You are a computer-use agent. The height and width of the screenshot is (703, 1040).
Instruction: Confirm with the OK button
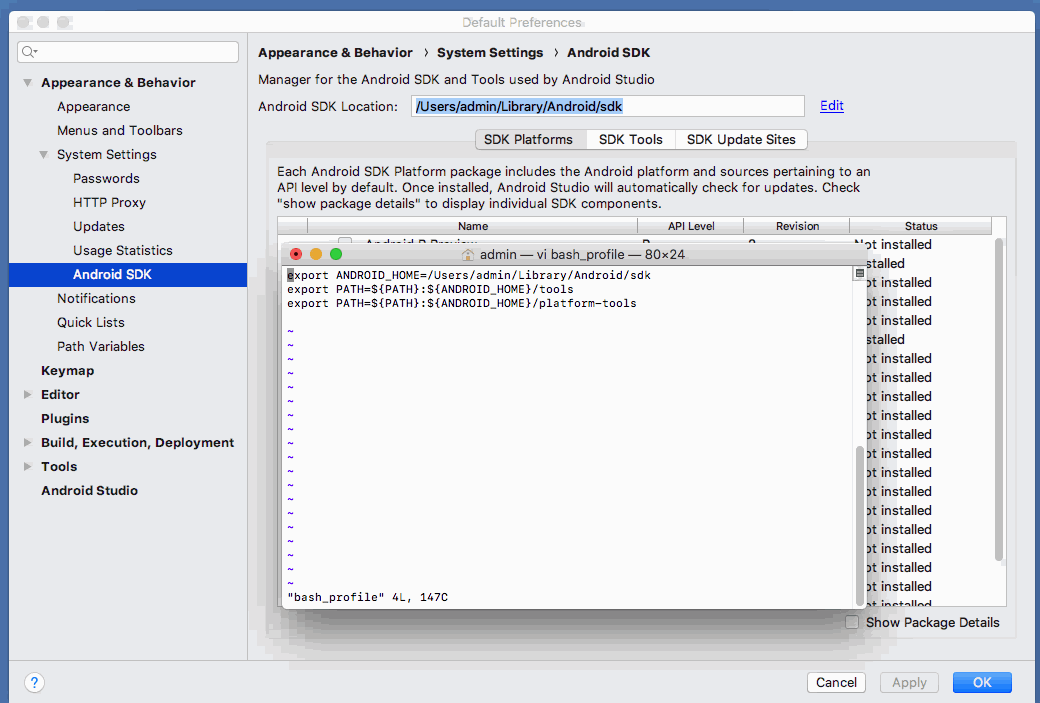(982, 682)
